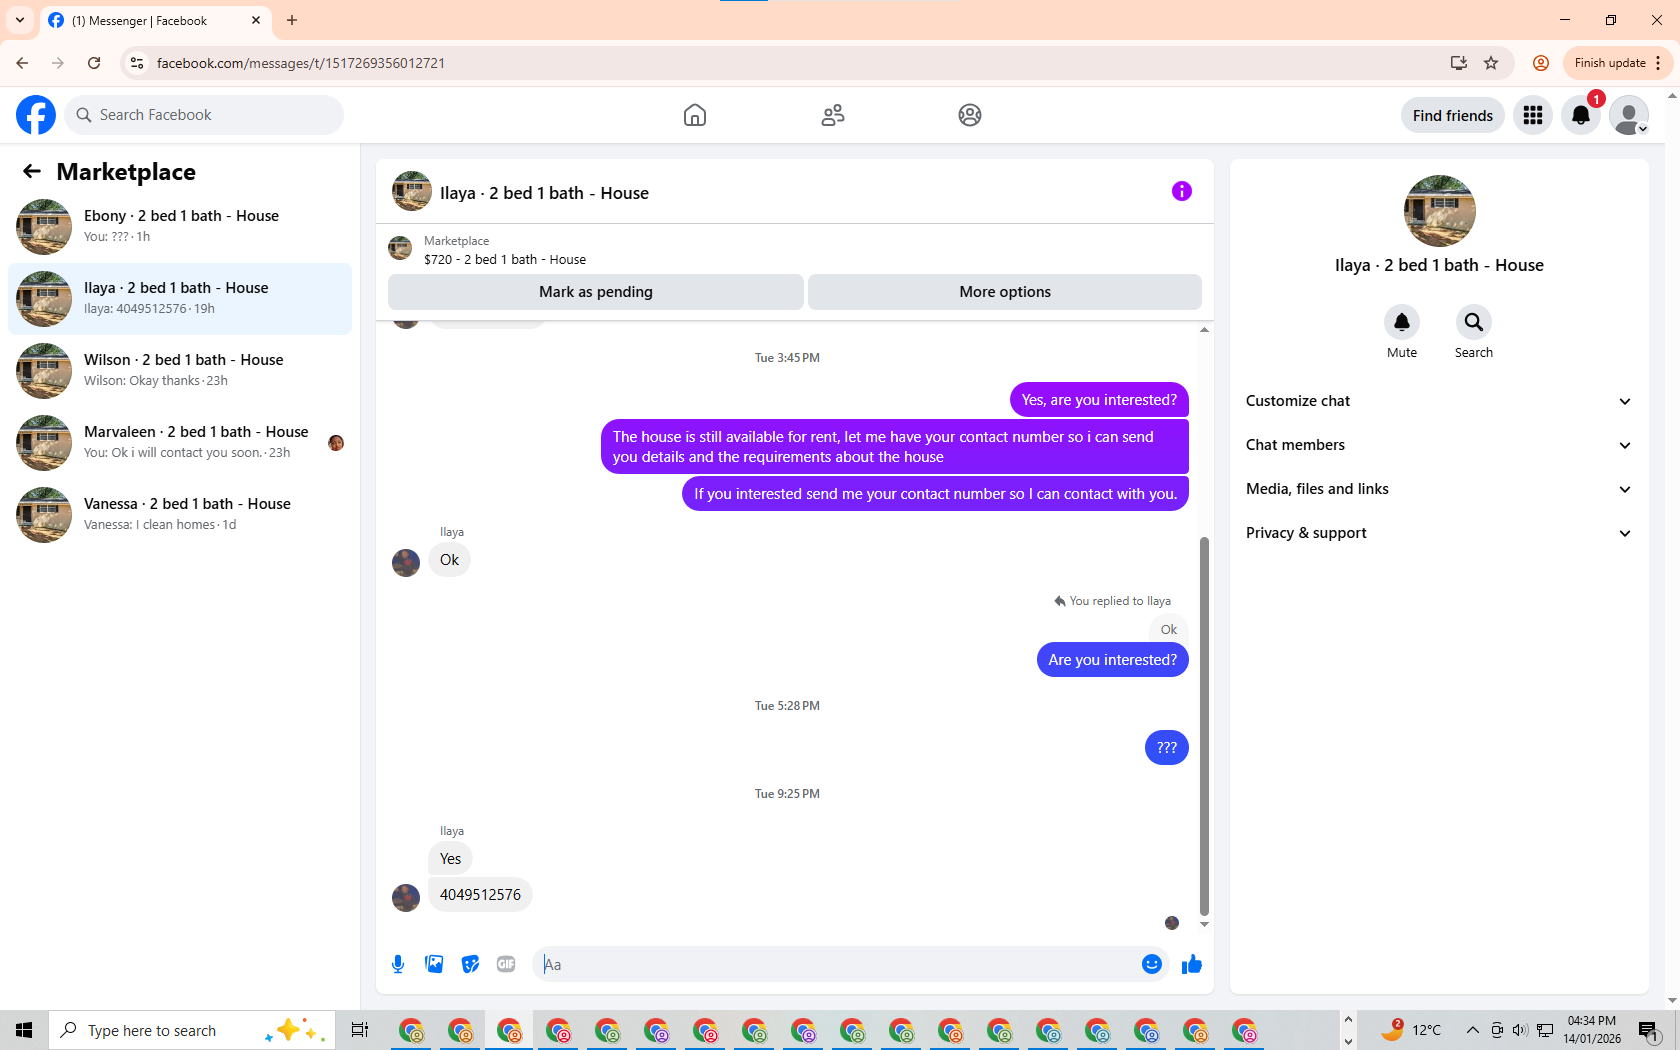
Task: Open Chrome profile icon
Action: click(x=1541, y=63)
